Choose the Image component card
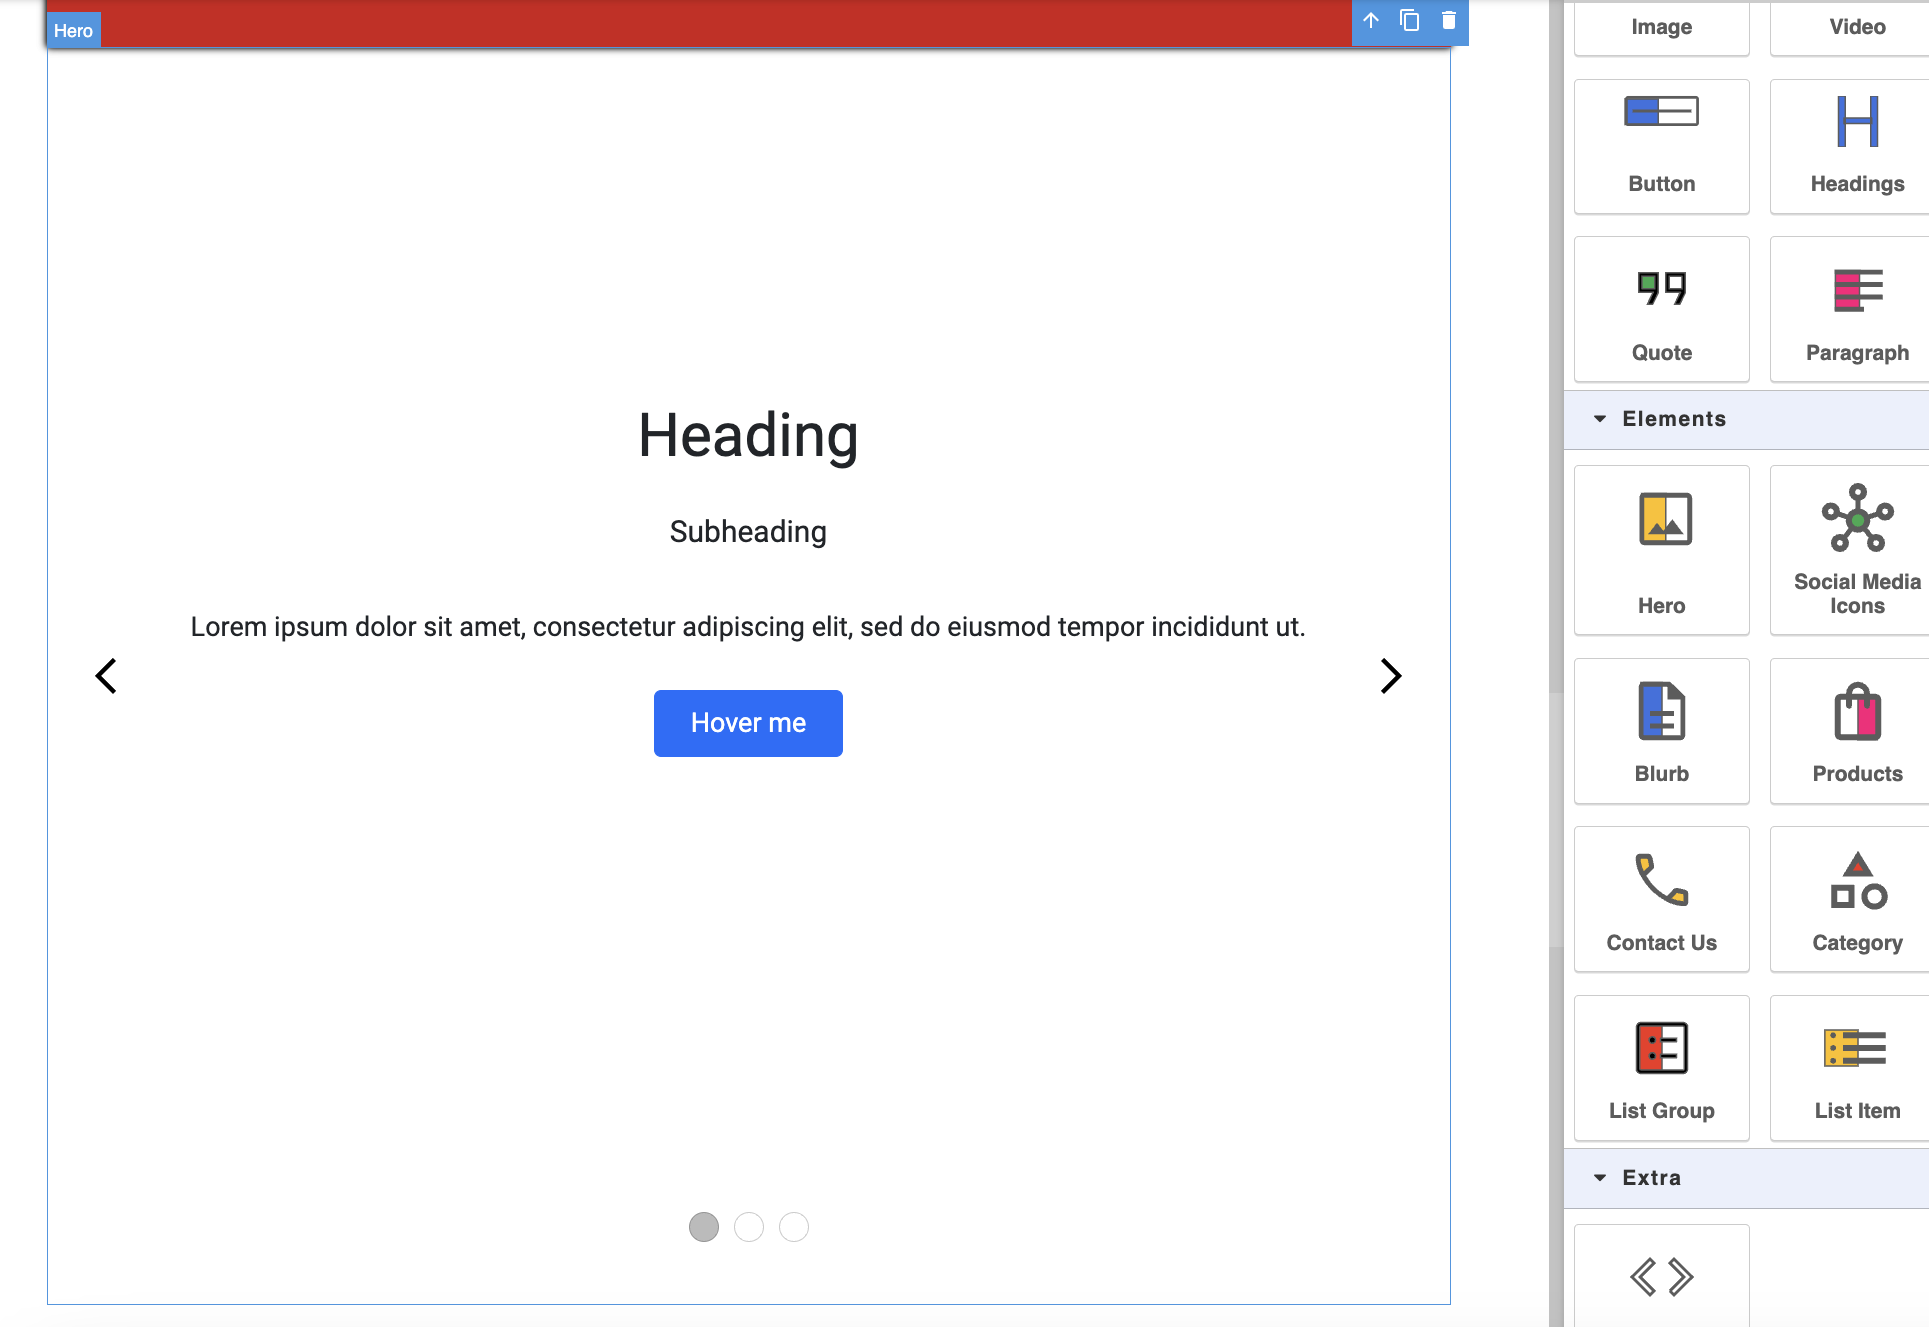The image size is (1929, 1327). (x=1662, y=27)
